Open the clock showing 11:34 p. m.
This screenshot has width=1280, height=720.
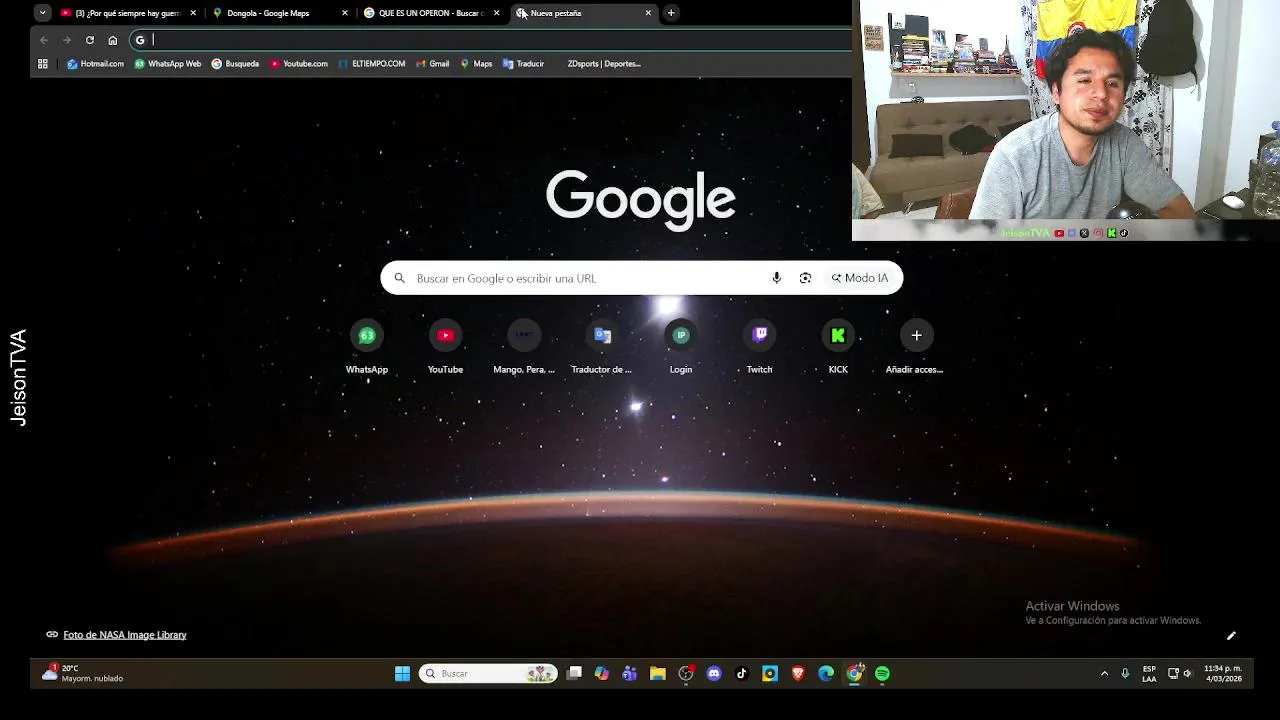tap(1222, 673)
